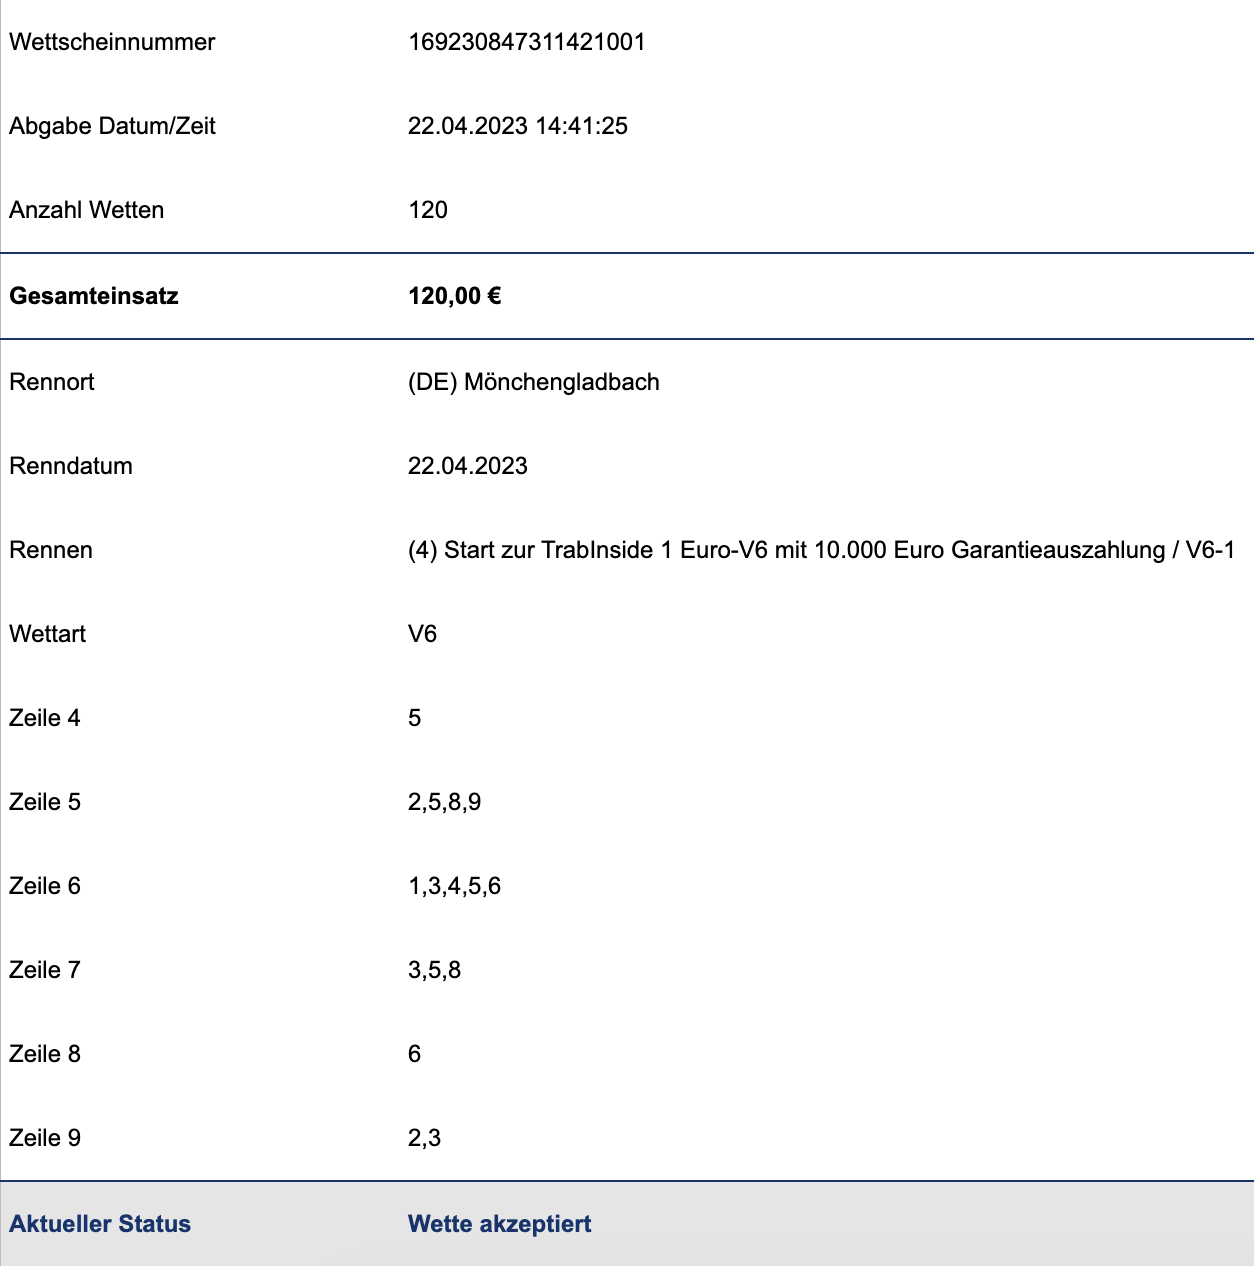Viewport: 1254px width, 1266px height.
Task: Select the Zeile 5 label
Action: (x=45, y=802)
